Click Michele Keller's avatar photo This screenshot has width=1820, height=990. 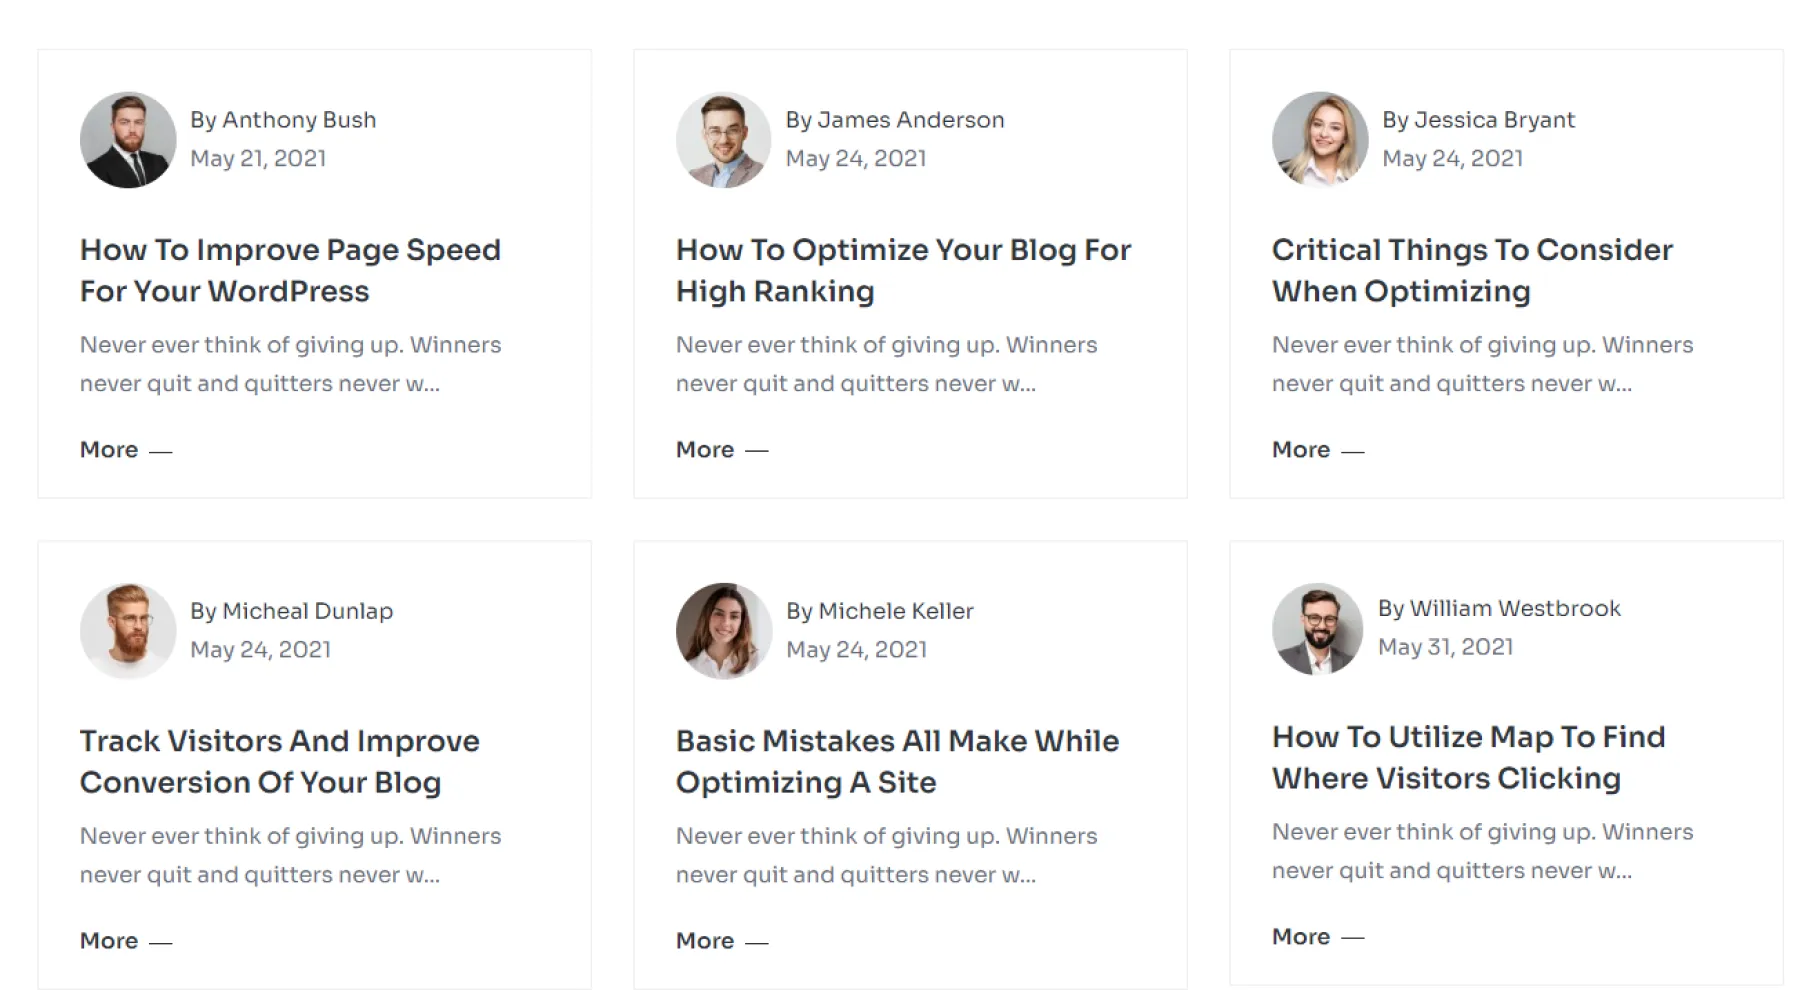(724, 631)
